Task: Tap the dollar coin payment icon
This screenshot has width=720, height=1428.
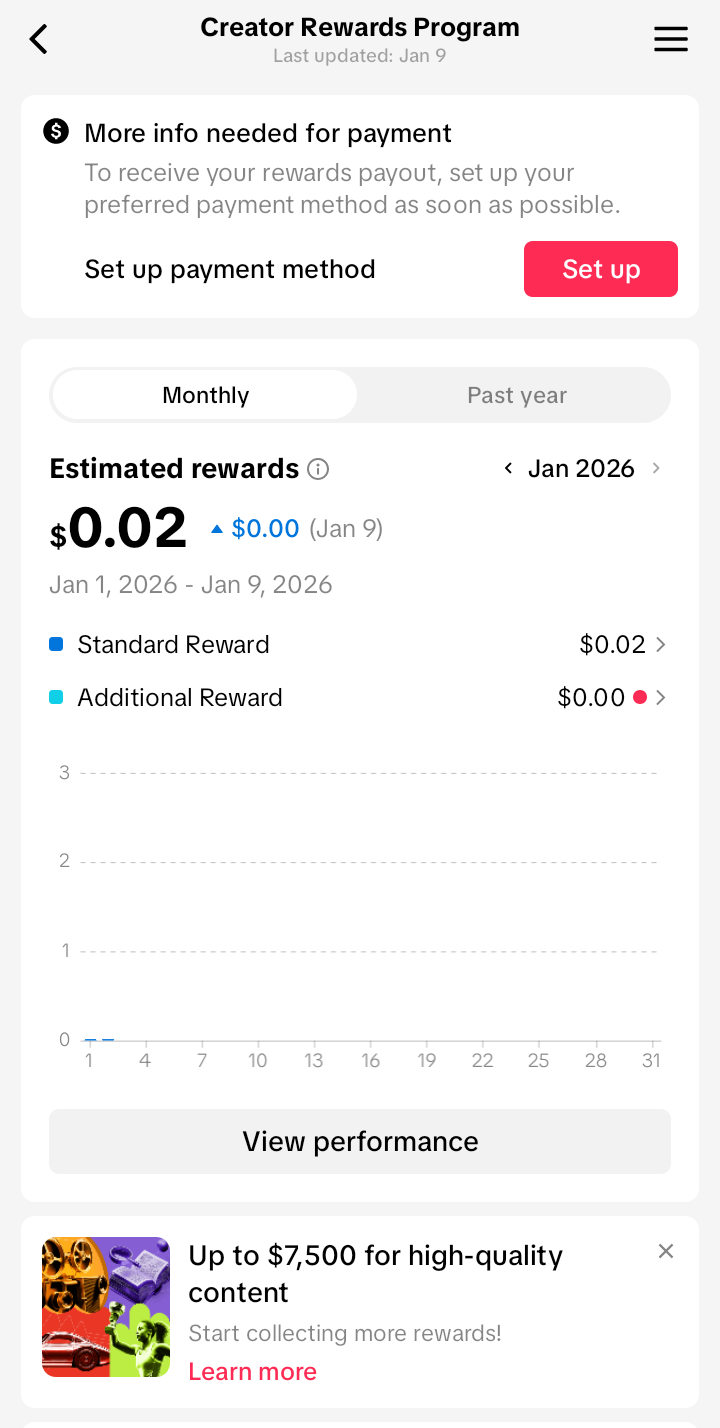Action: 56,131
